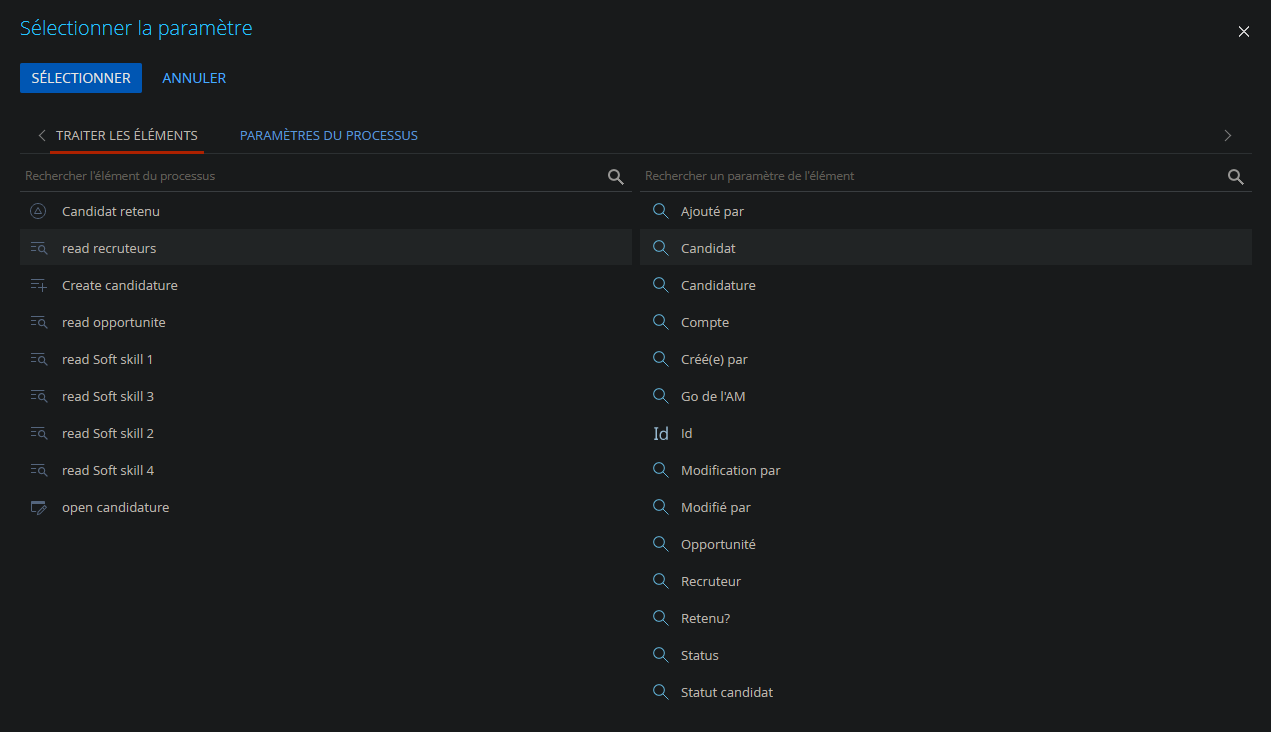Click the read icon beside read recruteurs
The width and height of the screenshot is (1271, 732).
point(38,247)
